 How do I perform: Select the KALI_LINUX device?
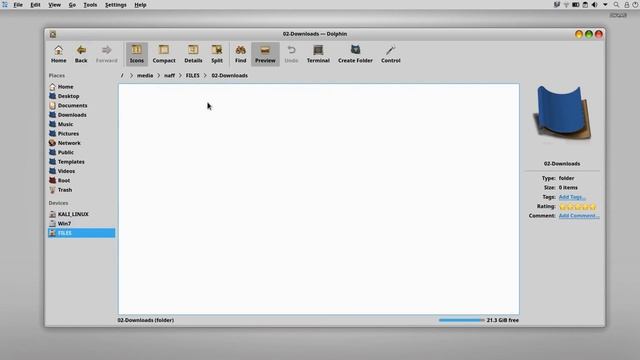pyautogui.click(x=81, y=214)
